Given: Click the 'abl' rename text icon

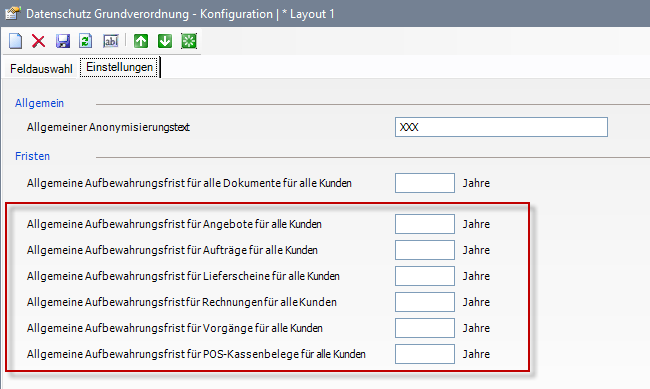Looking at the screenshot, I should point(111,41).
